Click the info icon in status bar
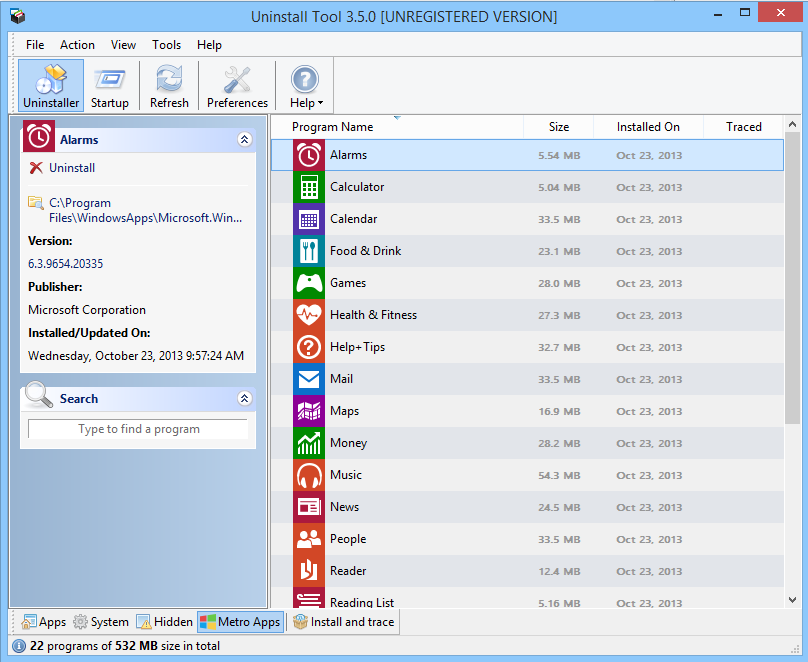 pos(19,646)
